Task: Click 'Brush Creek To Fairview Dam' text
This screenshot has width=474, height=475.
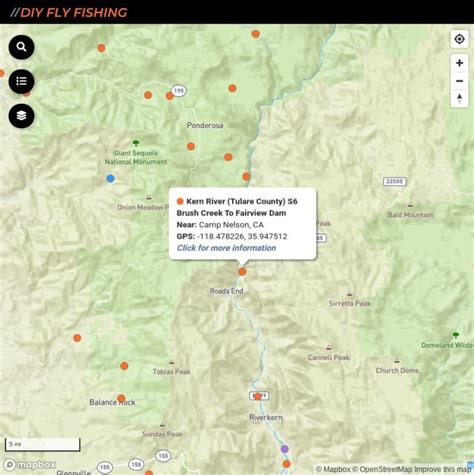Action: click(231, 213)
